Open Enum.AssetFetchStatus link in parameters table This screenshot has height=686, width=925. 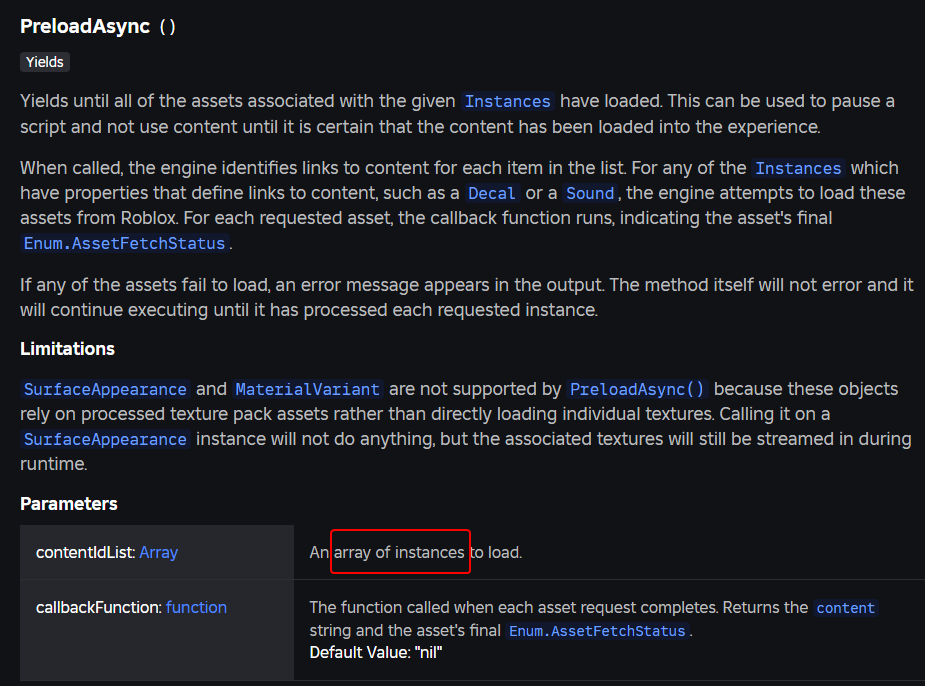[597, 631]
